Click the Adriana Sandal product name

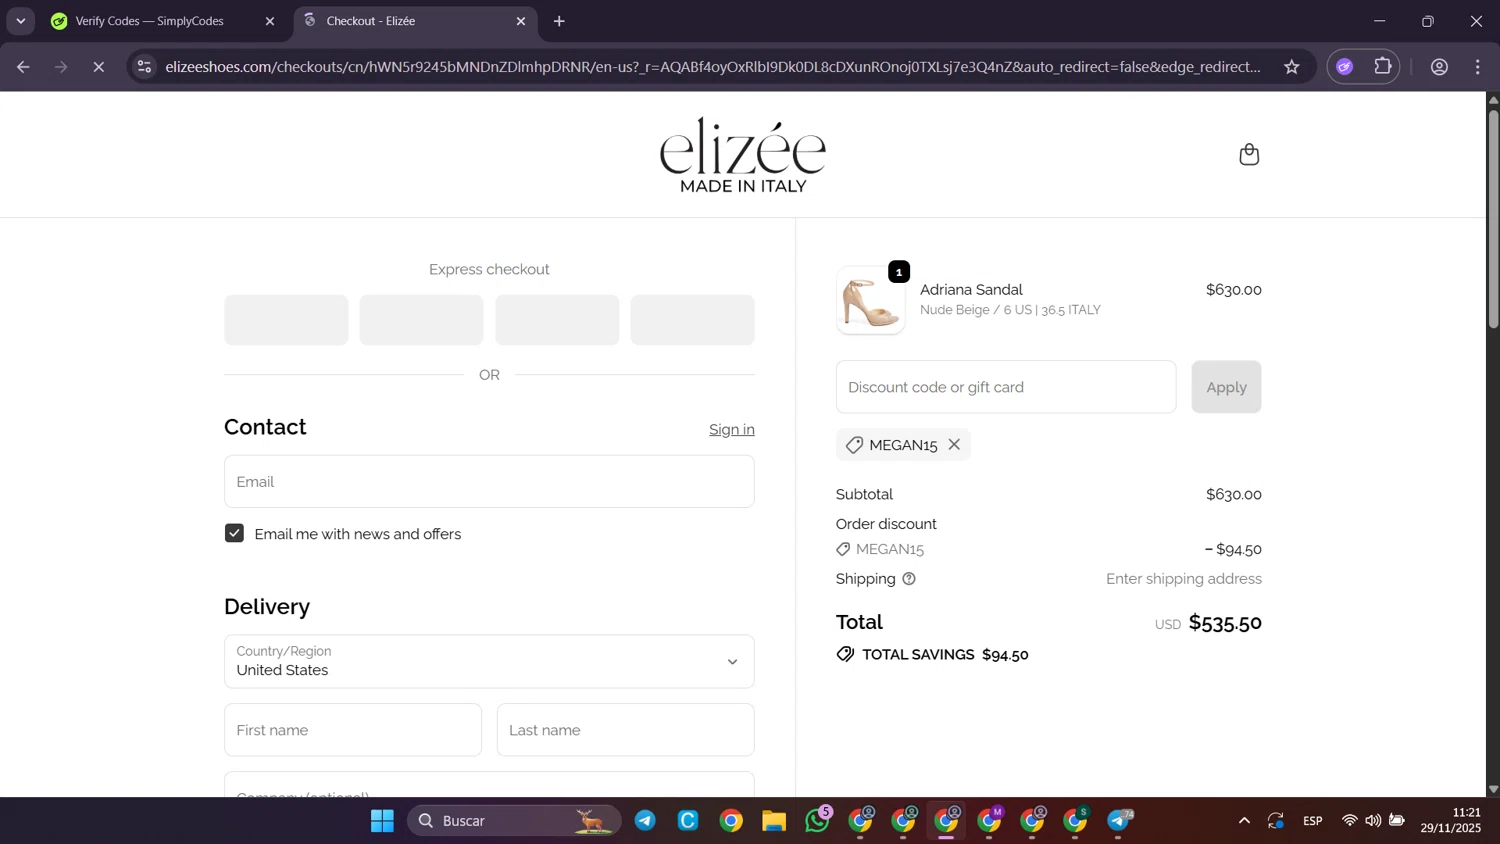click(971, 290)
